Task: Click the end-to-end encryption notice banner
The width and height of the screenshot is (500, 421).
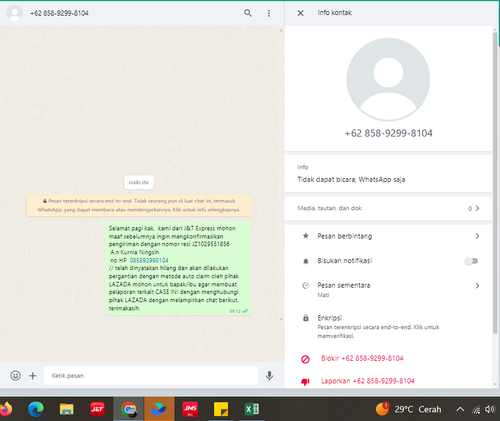Action: click(139, 205)
